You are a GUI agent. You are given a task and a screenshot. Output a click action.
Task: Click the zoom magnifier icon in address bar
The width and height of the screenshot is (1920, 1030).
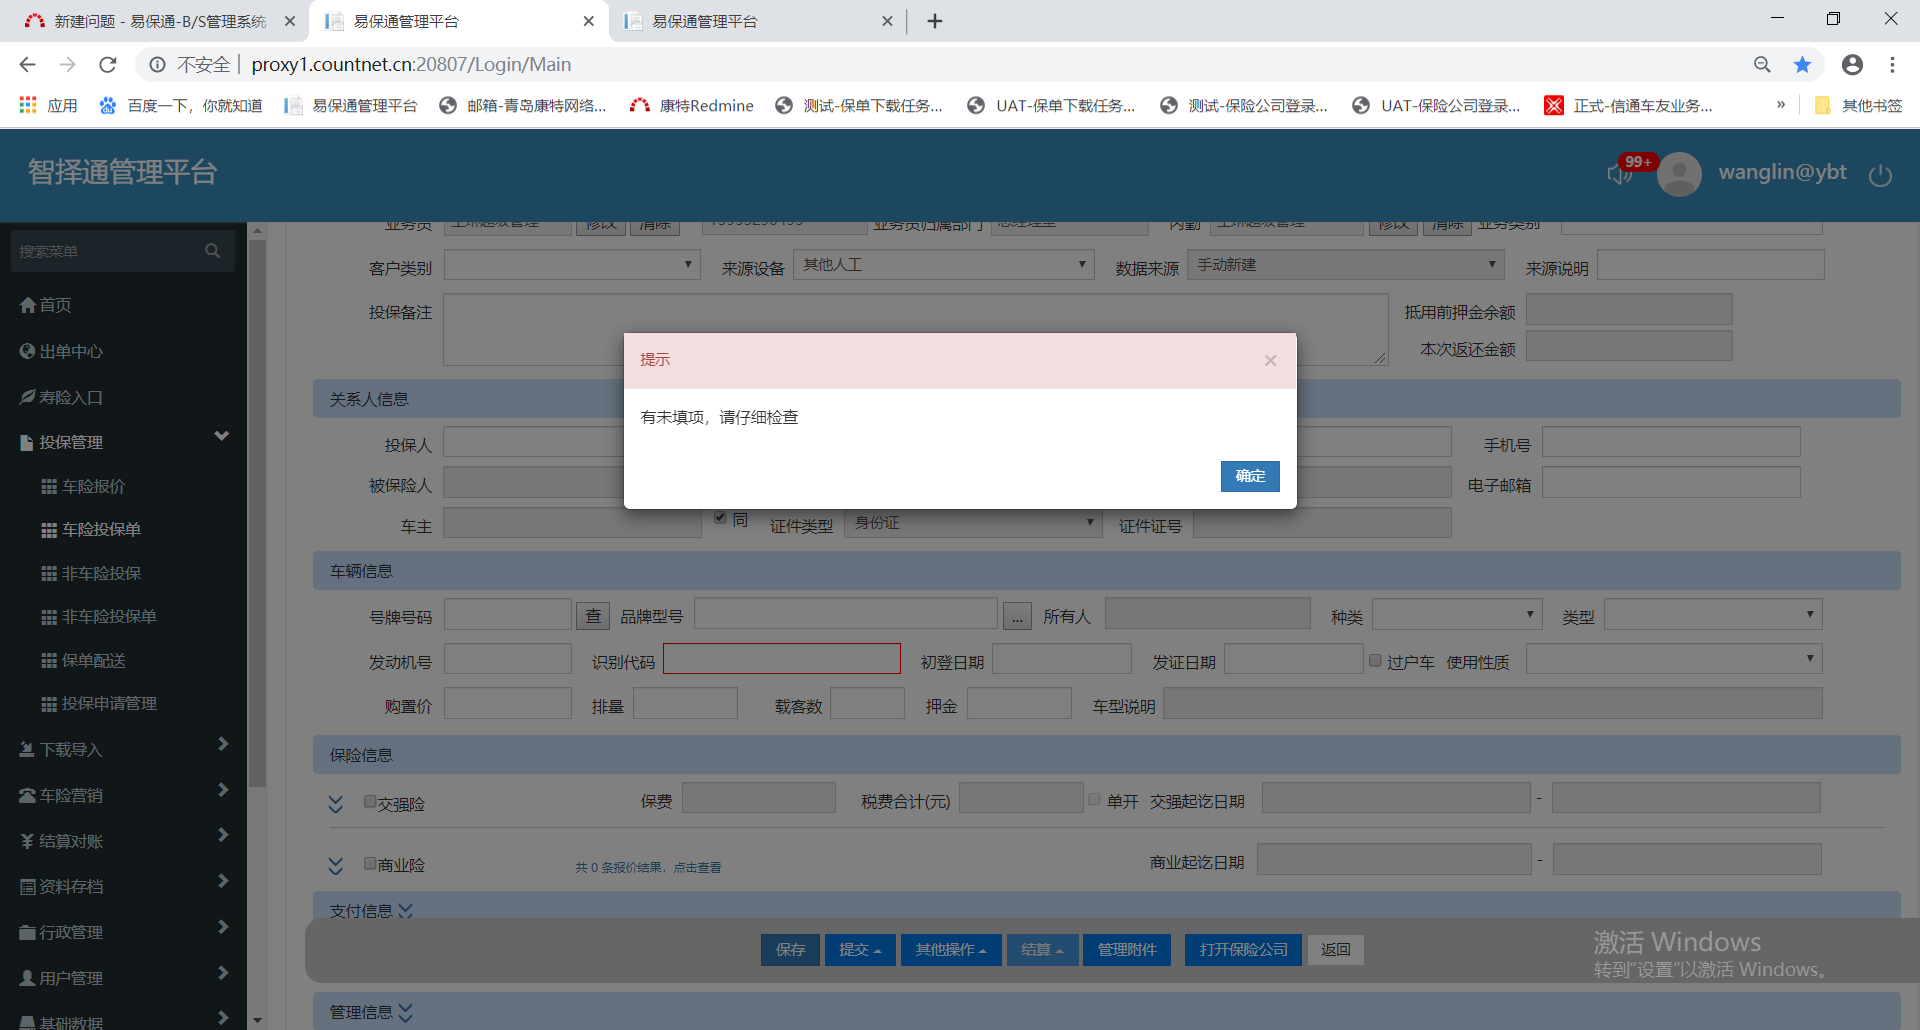(x=1762, y=65)
